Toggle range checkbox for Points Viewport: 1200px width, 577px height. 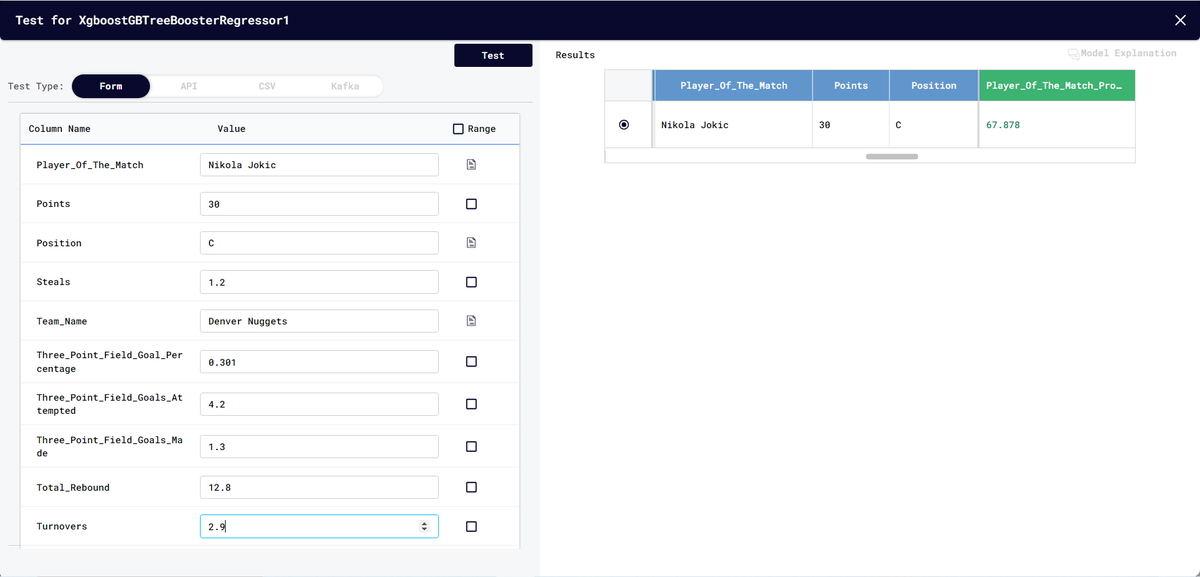[471, 204]
